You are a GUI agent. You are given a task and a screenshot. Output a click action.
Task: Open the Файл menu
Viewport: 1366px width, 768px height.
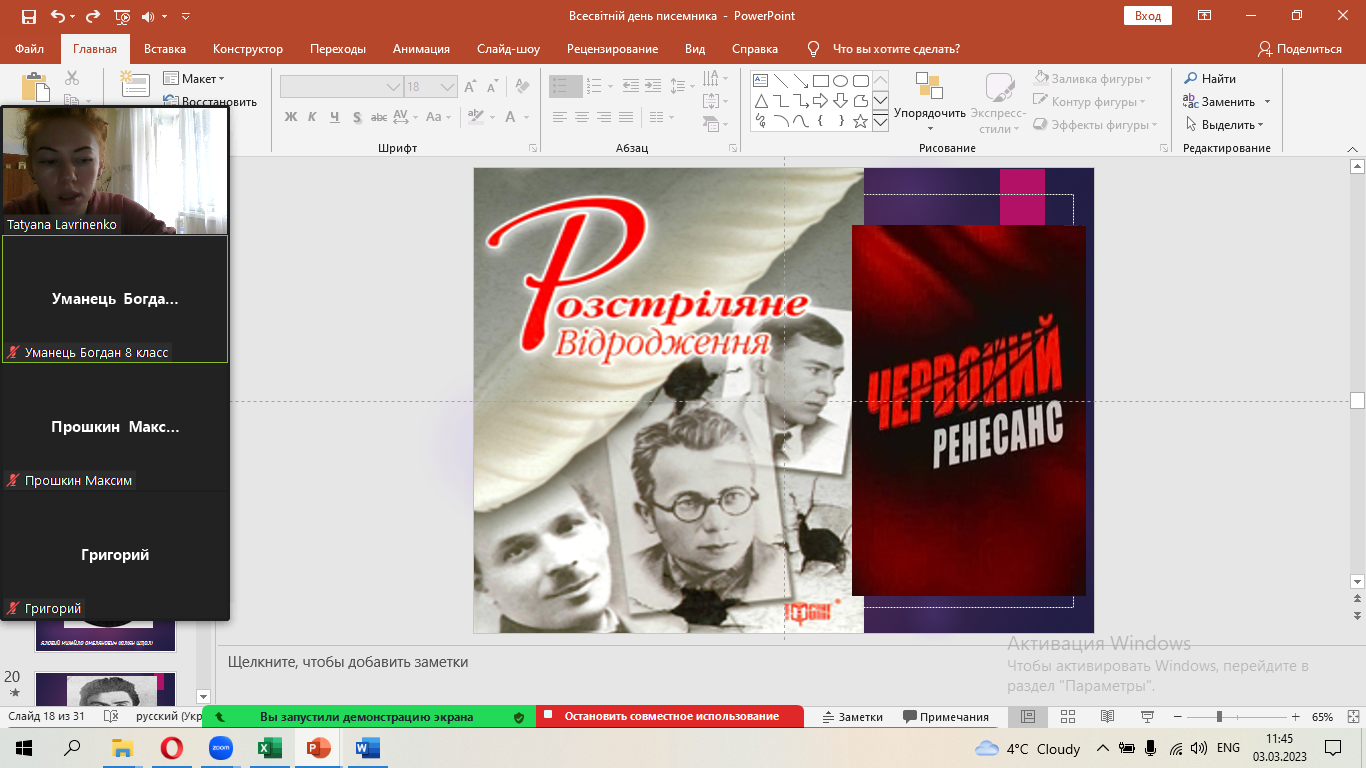point(30,49)
